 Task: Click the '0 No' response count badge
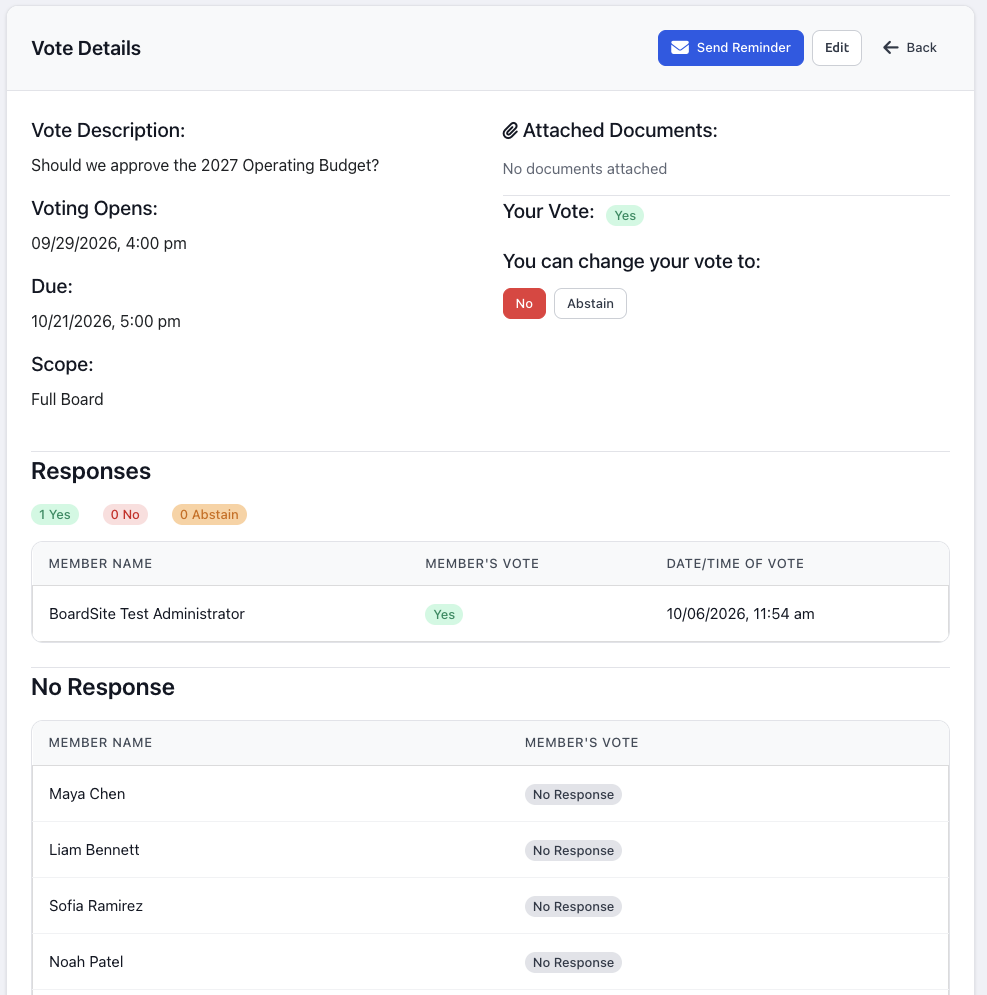(x=125, y=515)
